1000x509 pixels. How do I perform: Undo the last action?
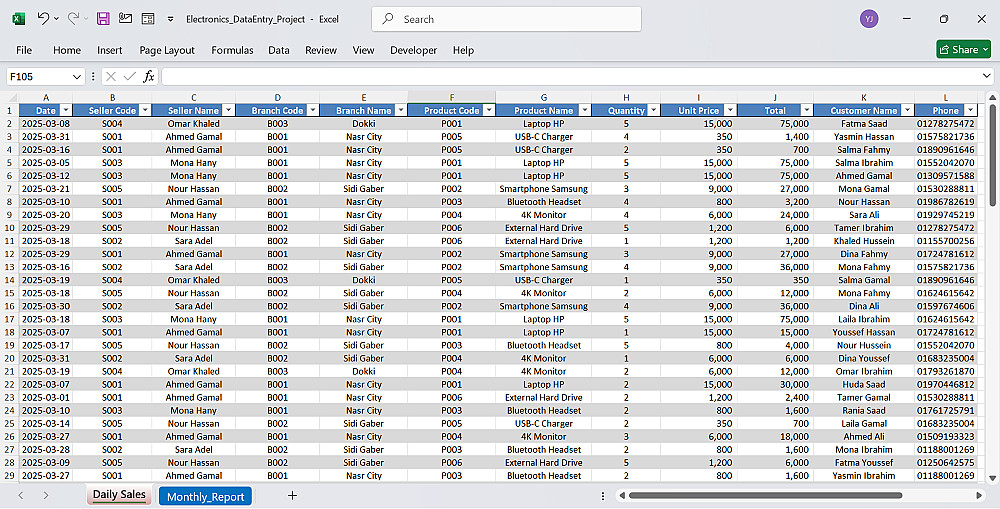tap(43, 18)
